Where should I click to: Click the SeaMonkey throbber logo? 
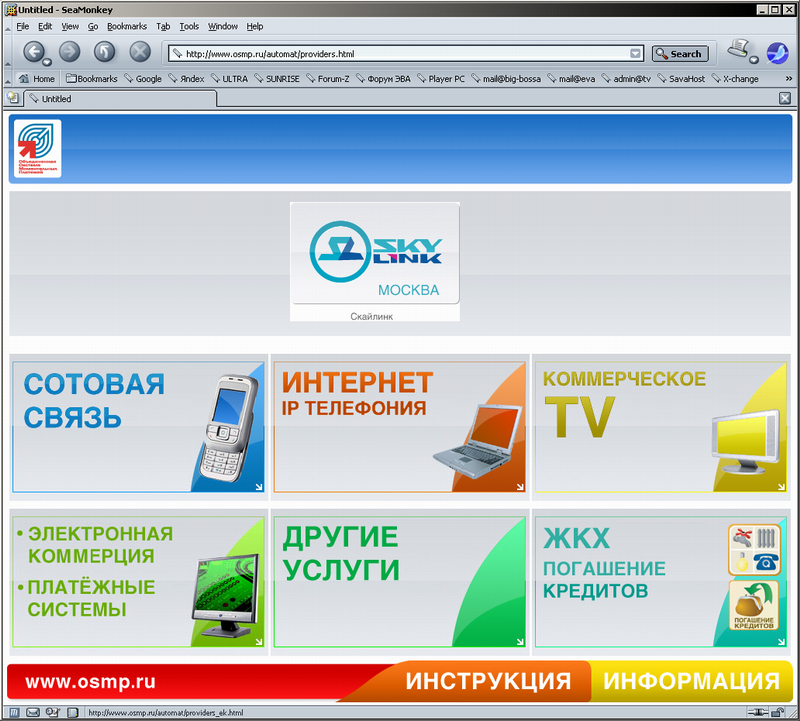pyautogui.click(x=778, y=53)
